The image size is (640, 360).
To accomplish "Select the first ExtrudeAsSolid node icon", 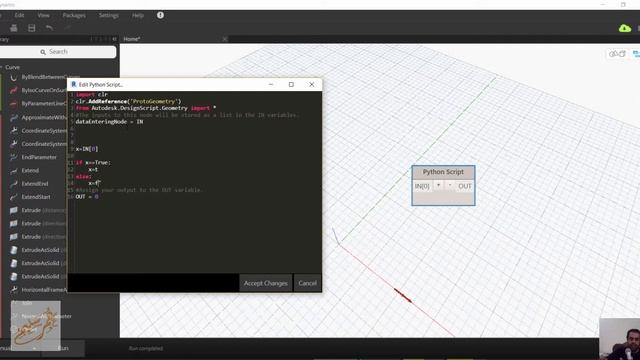I will point(14,250).
